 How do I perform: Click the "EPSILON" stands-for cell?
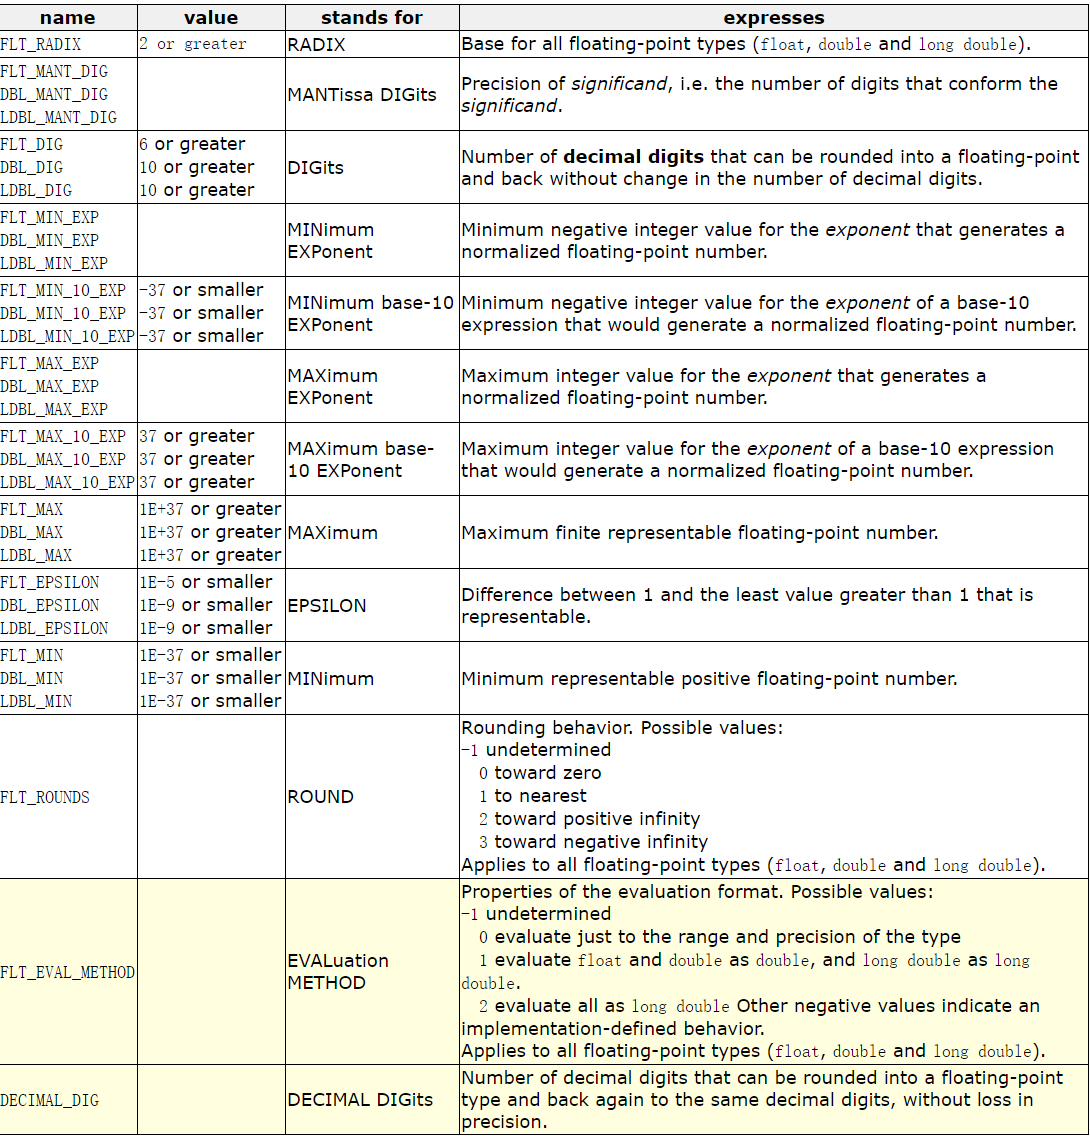click(327, 606)
